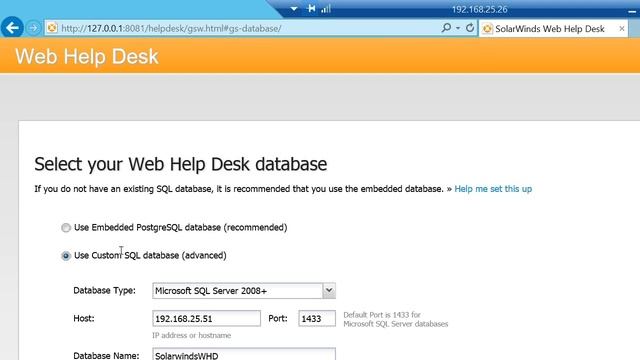Click the 192.168.25.26 connection title
The image size is (640, 360).
479,9
